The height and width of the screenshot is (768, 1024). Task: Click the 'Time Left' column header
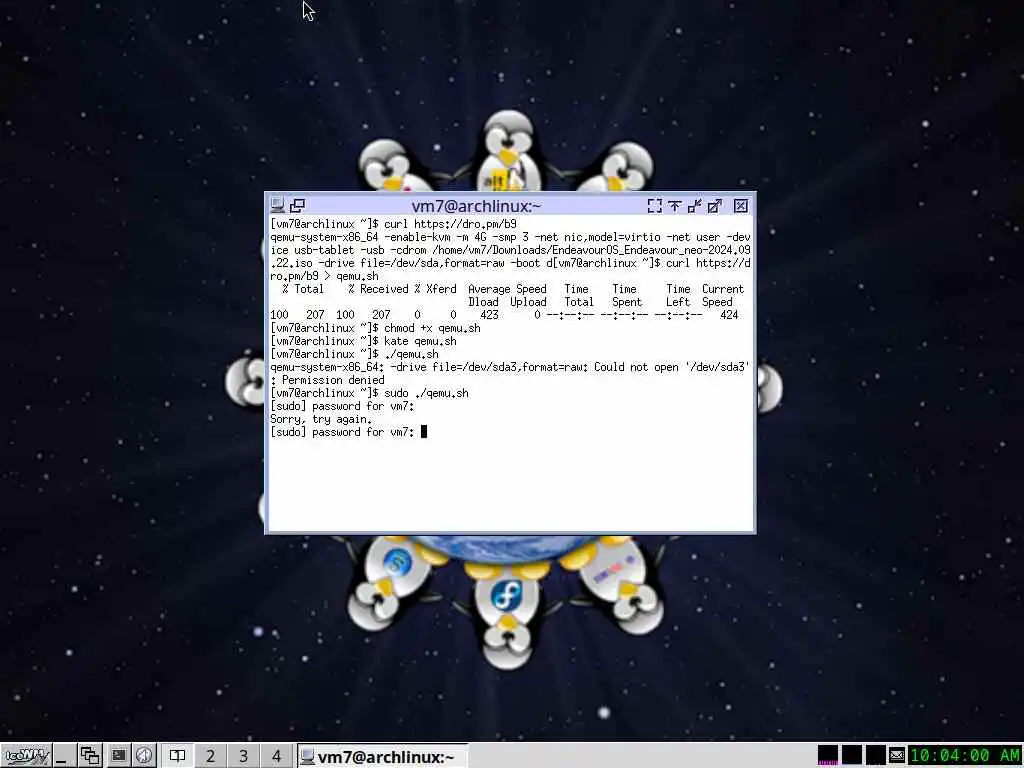[678, 295]
